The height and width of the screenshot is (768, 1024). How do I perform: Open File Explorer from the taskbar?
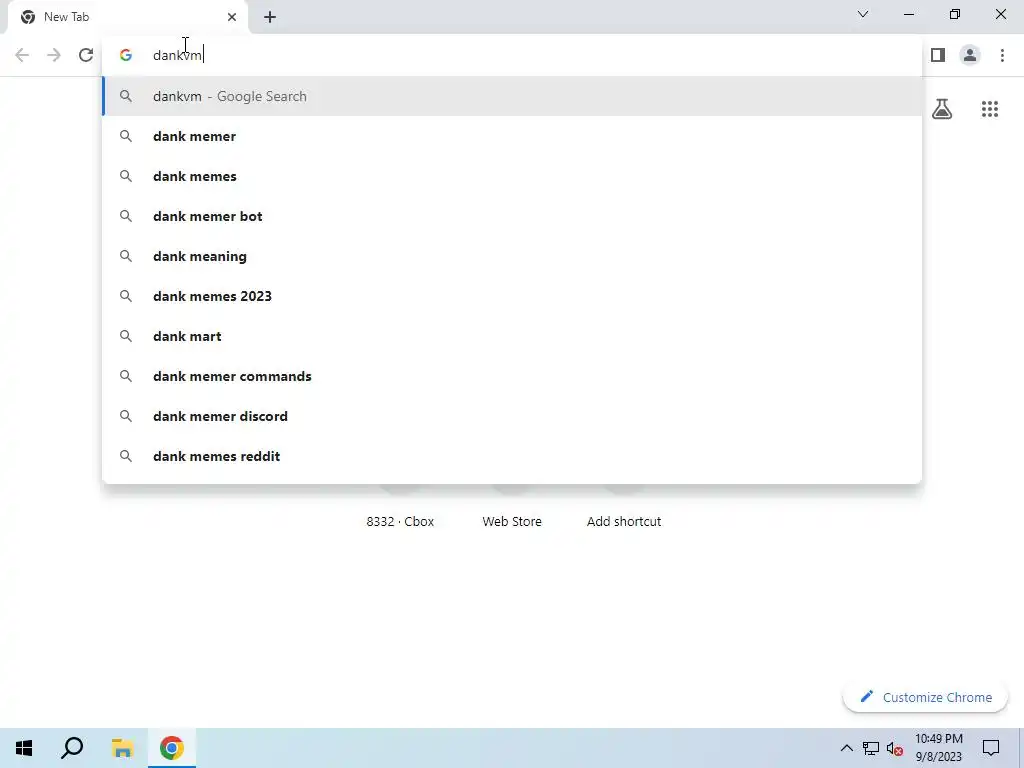[122, 748]
